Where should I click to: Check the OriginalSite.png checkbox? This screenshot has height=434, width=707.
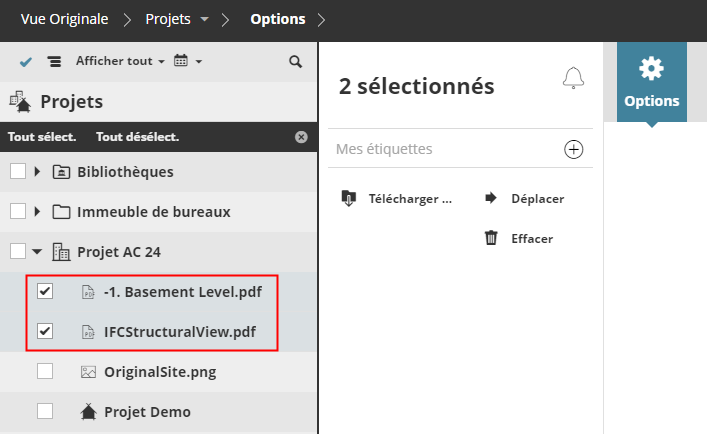pyautogui.click(x=45, y=371)
